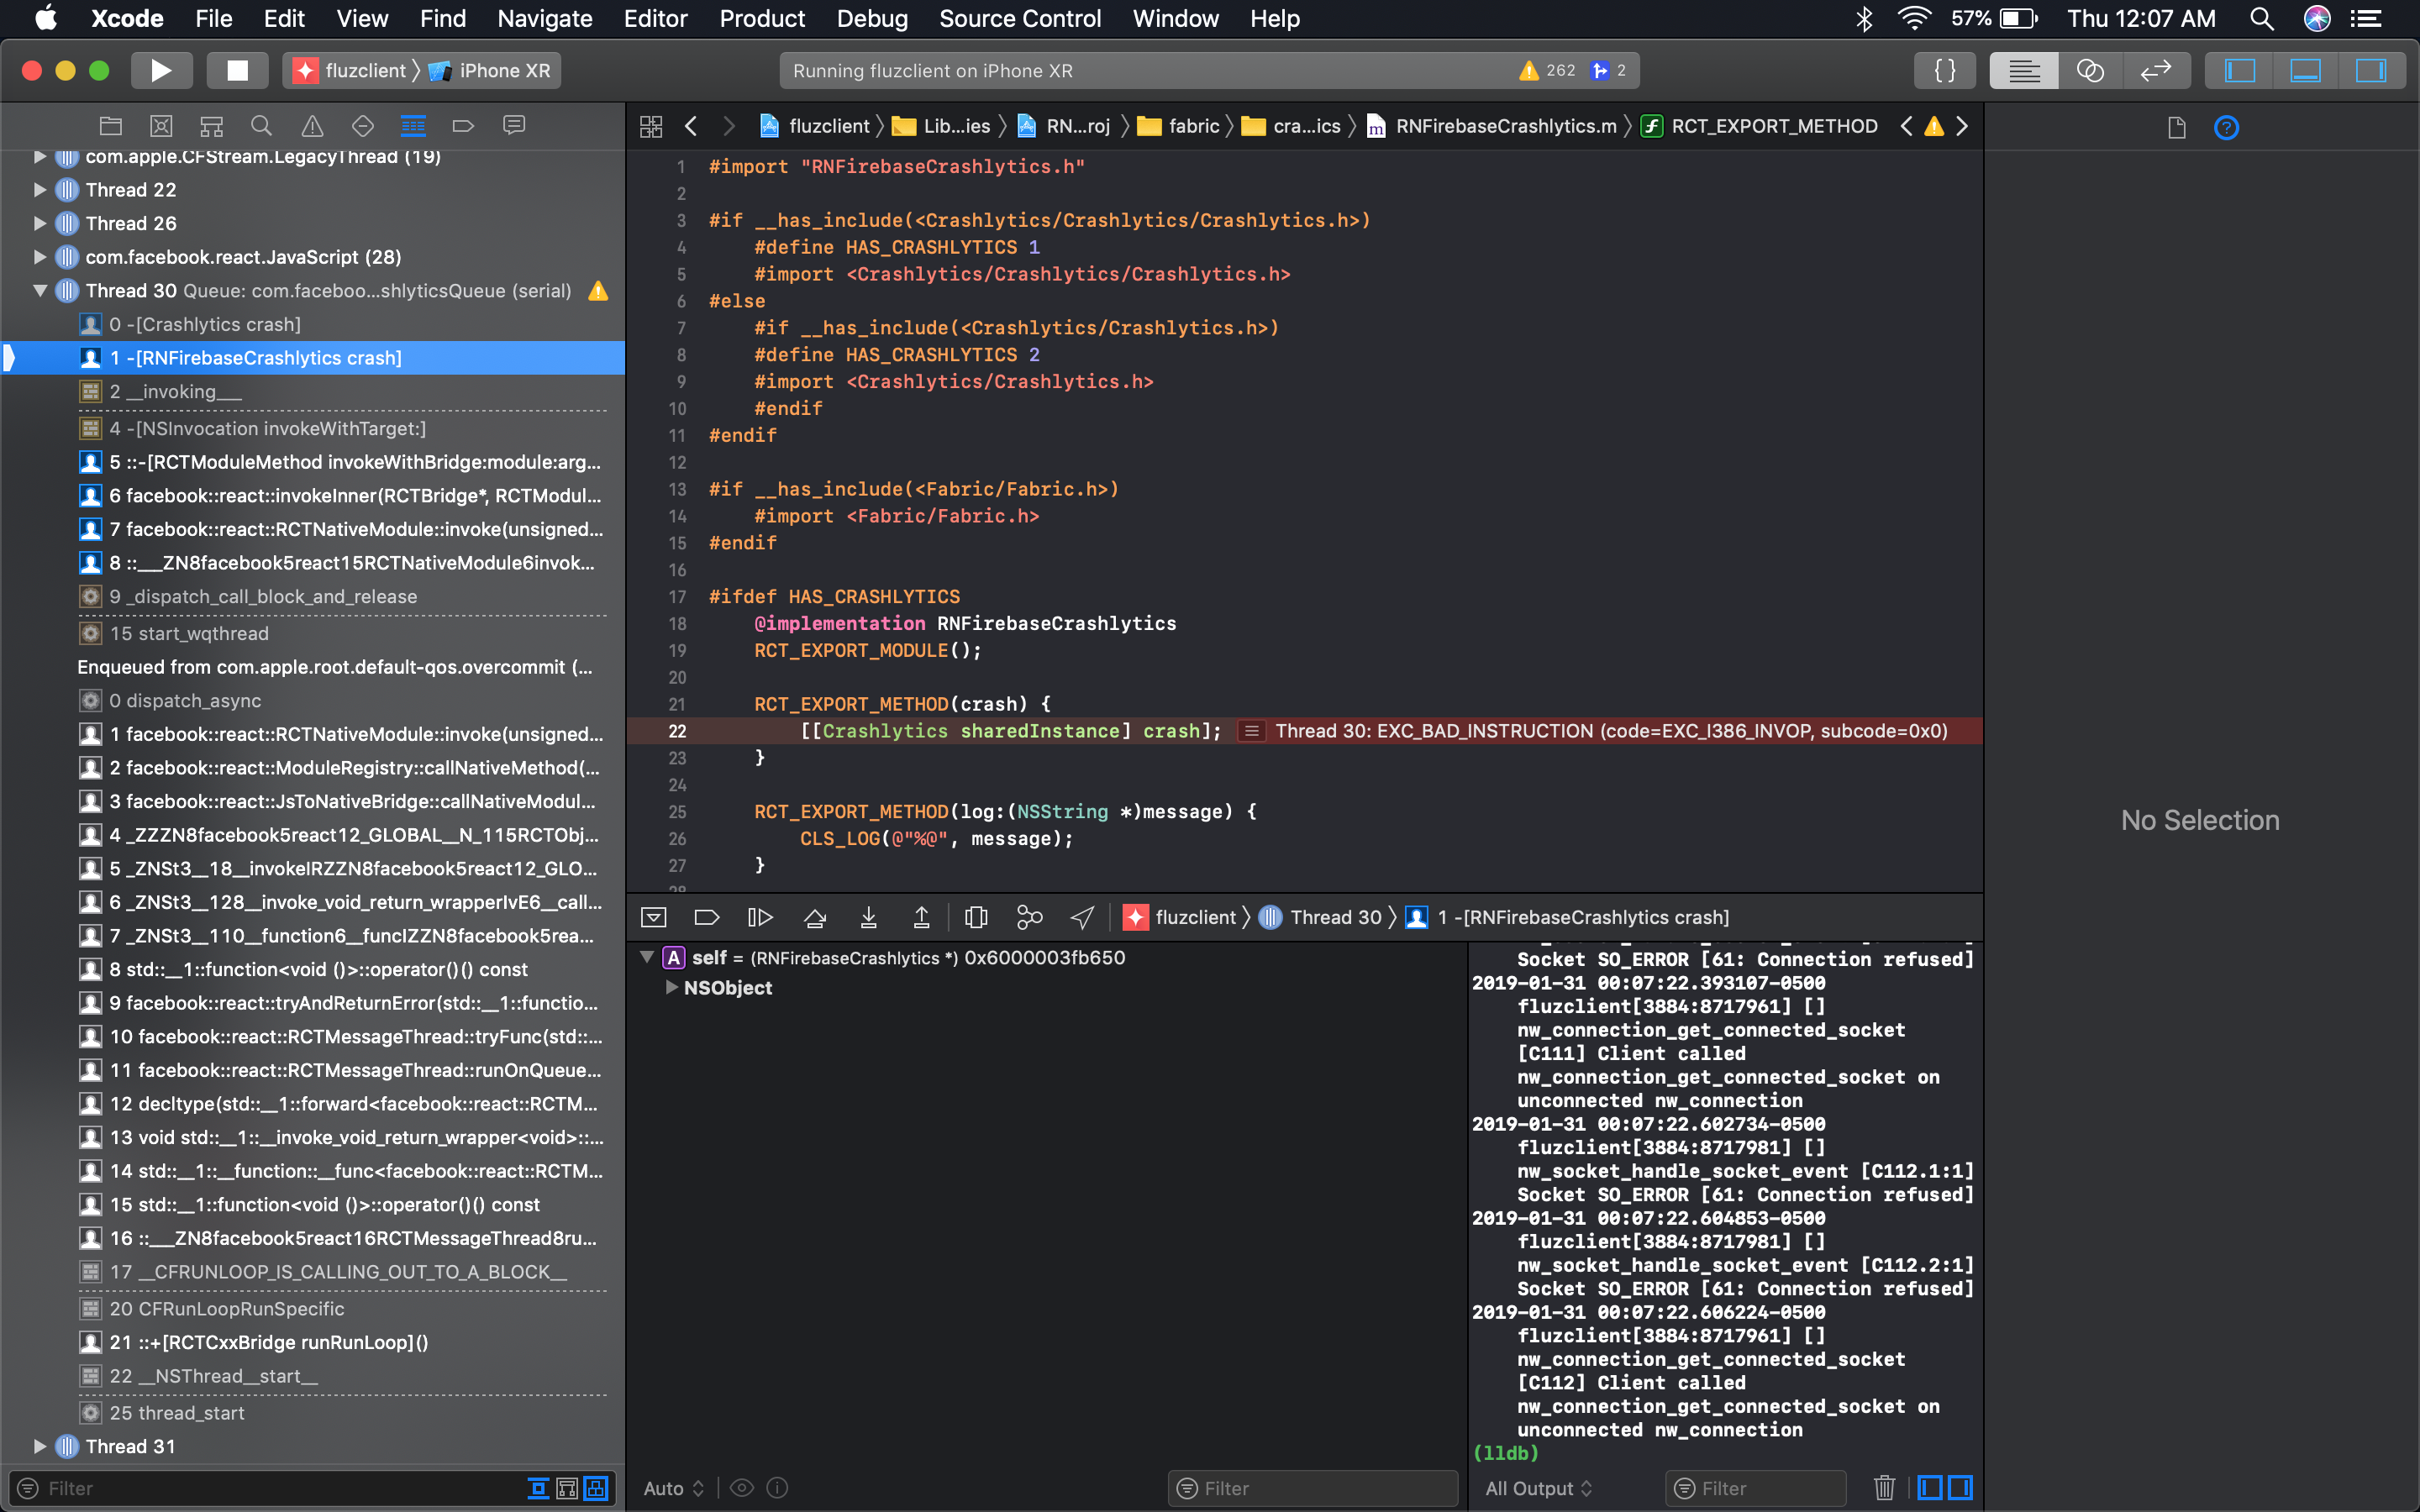Open the Debug Memory Graph tool
The height and width of the screenshot is (1512, 2420).
1029,917
